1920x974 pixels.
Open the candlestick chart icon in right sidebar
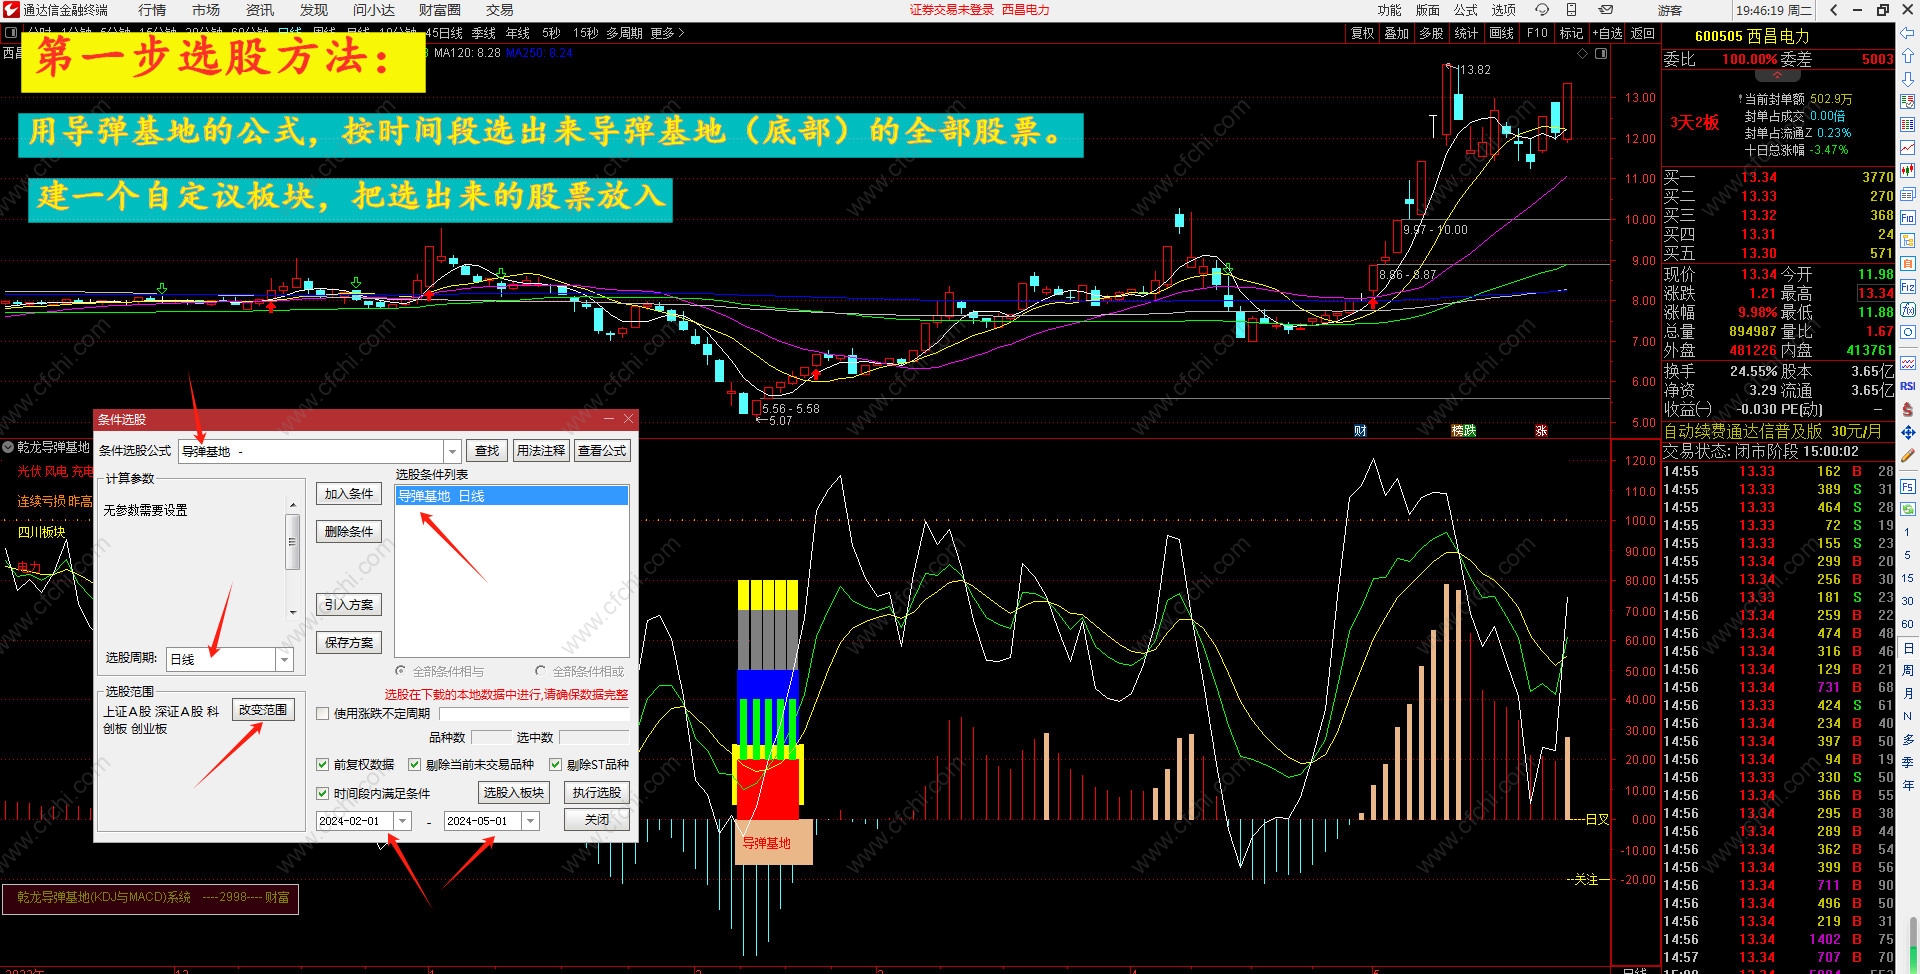coord(1908,171)
